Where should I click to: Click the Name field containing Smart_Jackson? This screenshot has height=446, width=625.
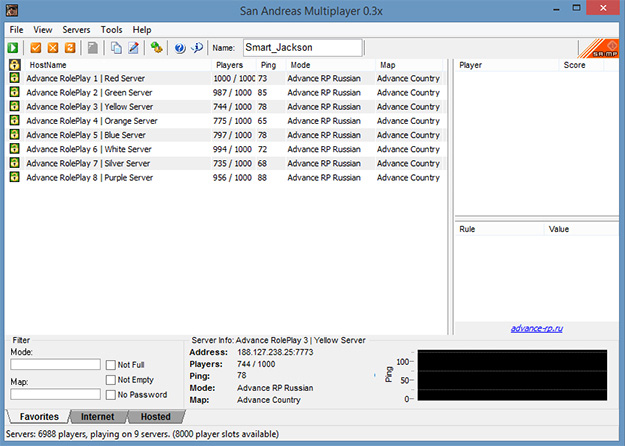pyautogui.click(x=303, y=48)
